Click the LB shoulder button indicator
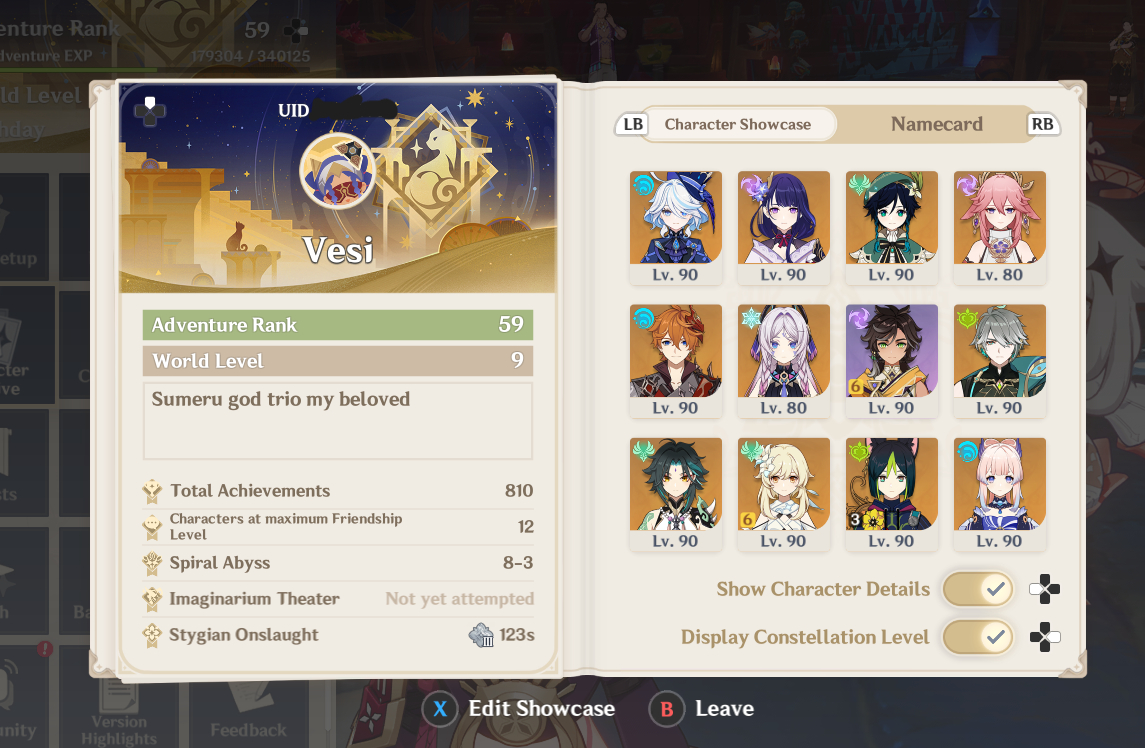Viewport: 1145px width, 748px height. pyautogui.click(x=632, y=124)
